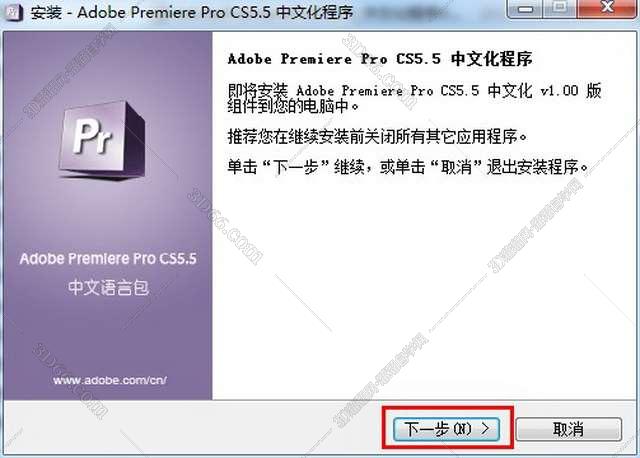This screenshot has width=640, height=458.
Task: Click the purple panel above the Pr logo
Action: point(108,65)
